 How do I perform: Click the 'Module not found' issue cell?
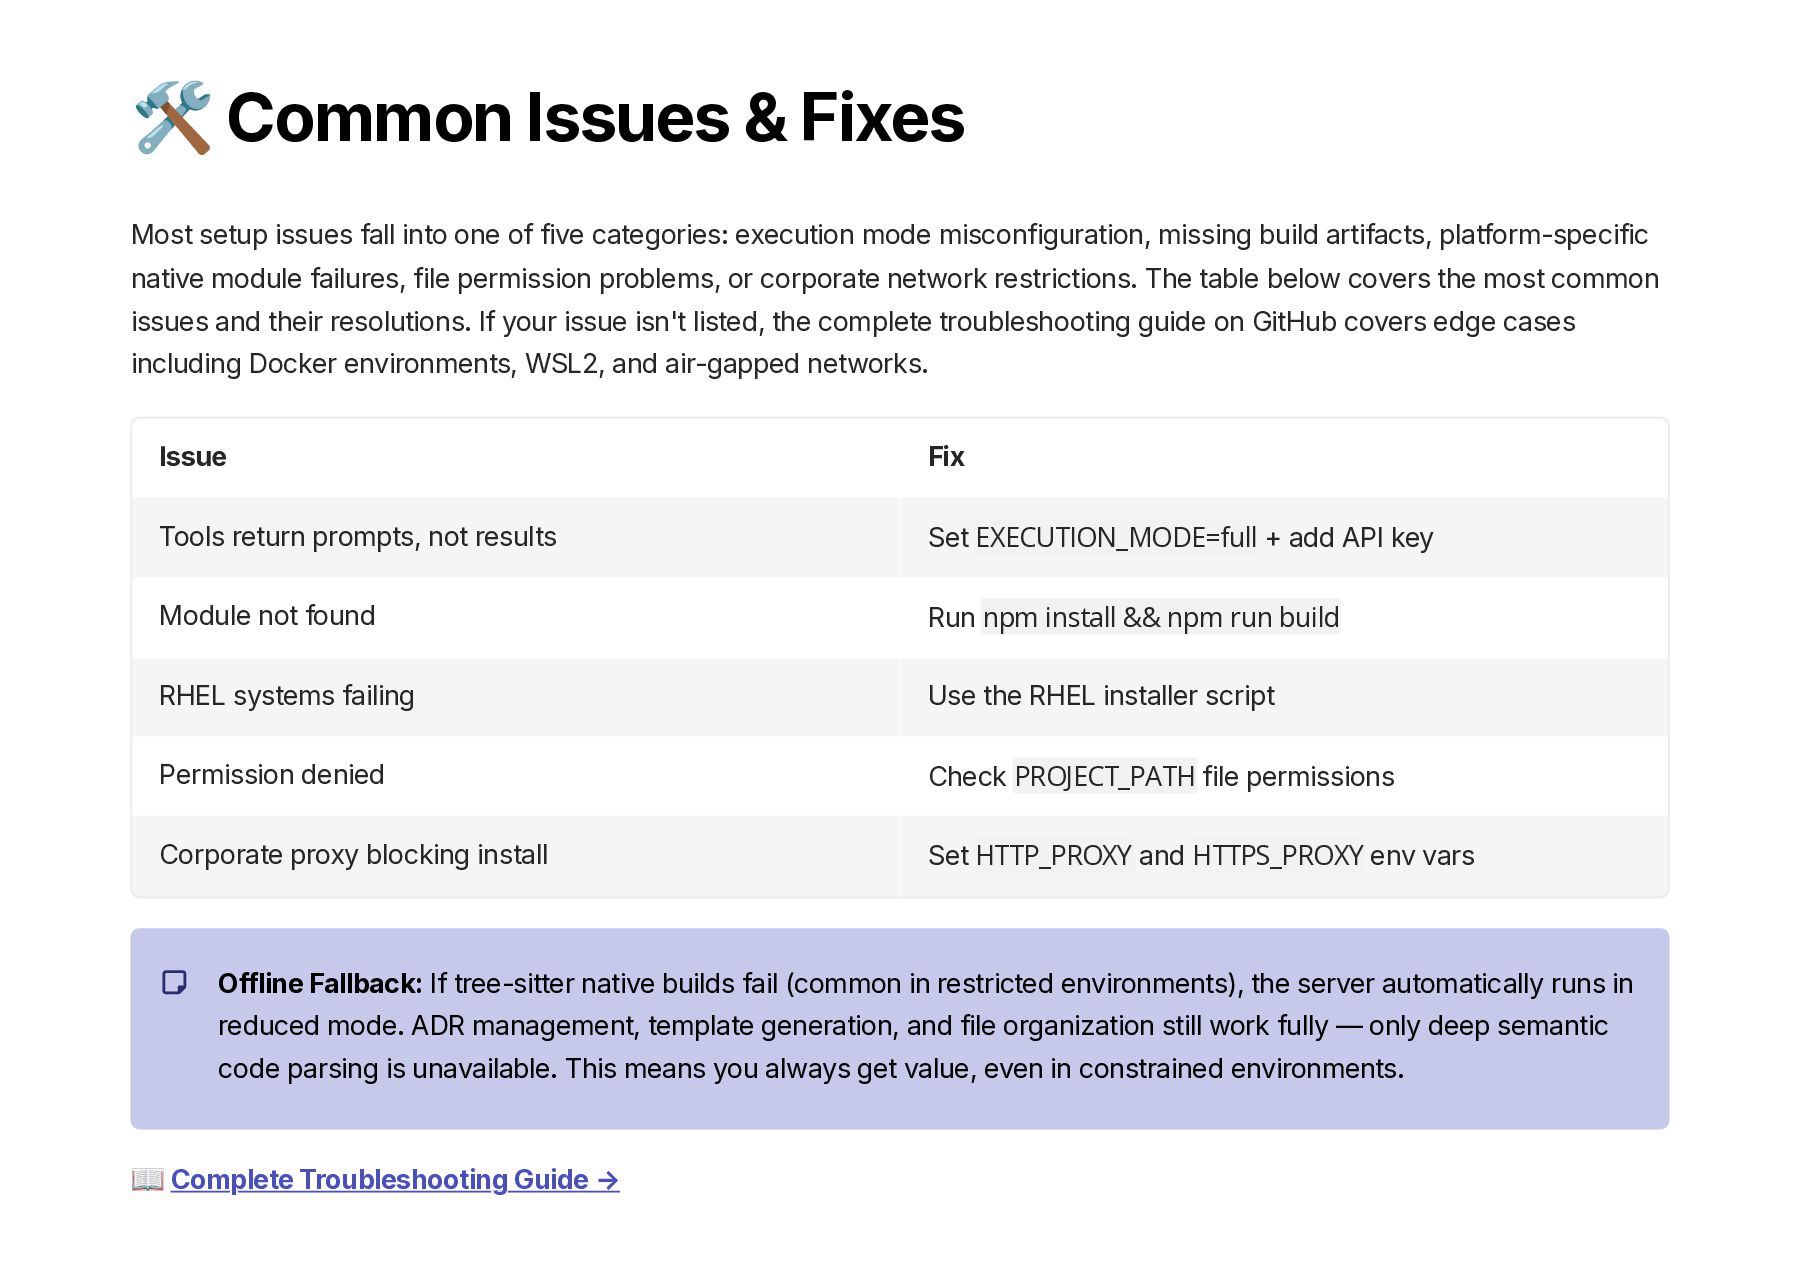tap(516, 617)
